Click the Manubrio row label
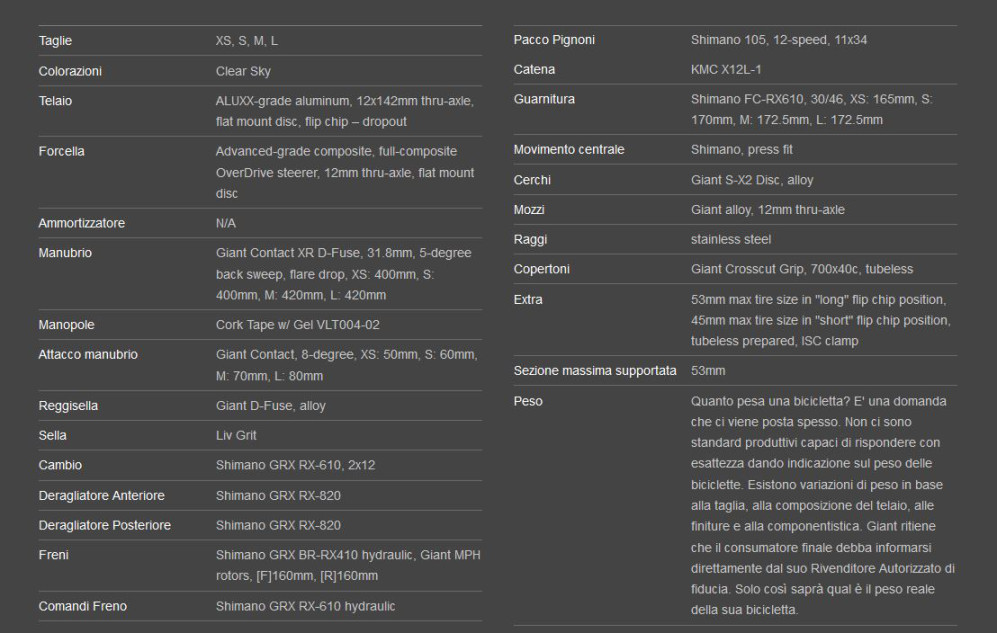997x633 pixels. (x=65, y=254)
